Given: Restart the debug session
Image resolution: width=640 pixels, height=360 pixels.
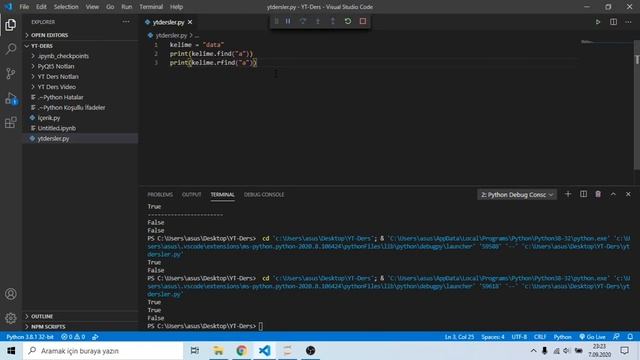Looking at the screenshot, I should click(348, 21).
